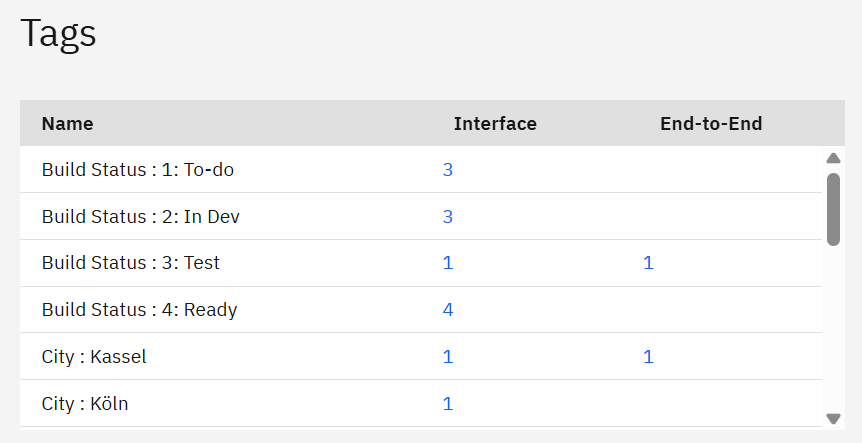
Task: Click the Tags table vertical scrollbar thumb
Action: [833, 209]
